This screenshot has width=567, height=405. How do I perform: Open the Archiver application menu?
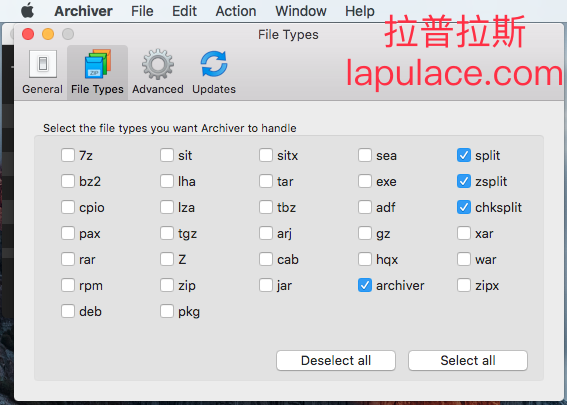[x=84, y=11]
